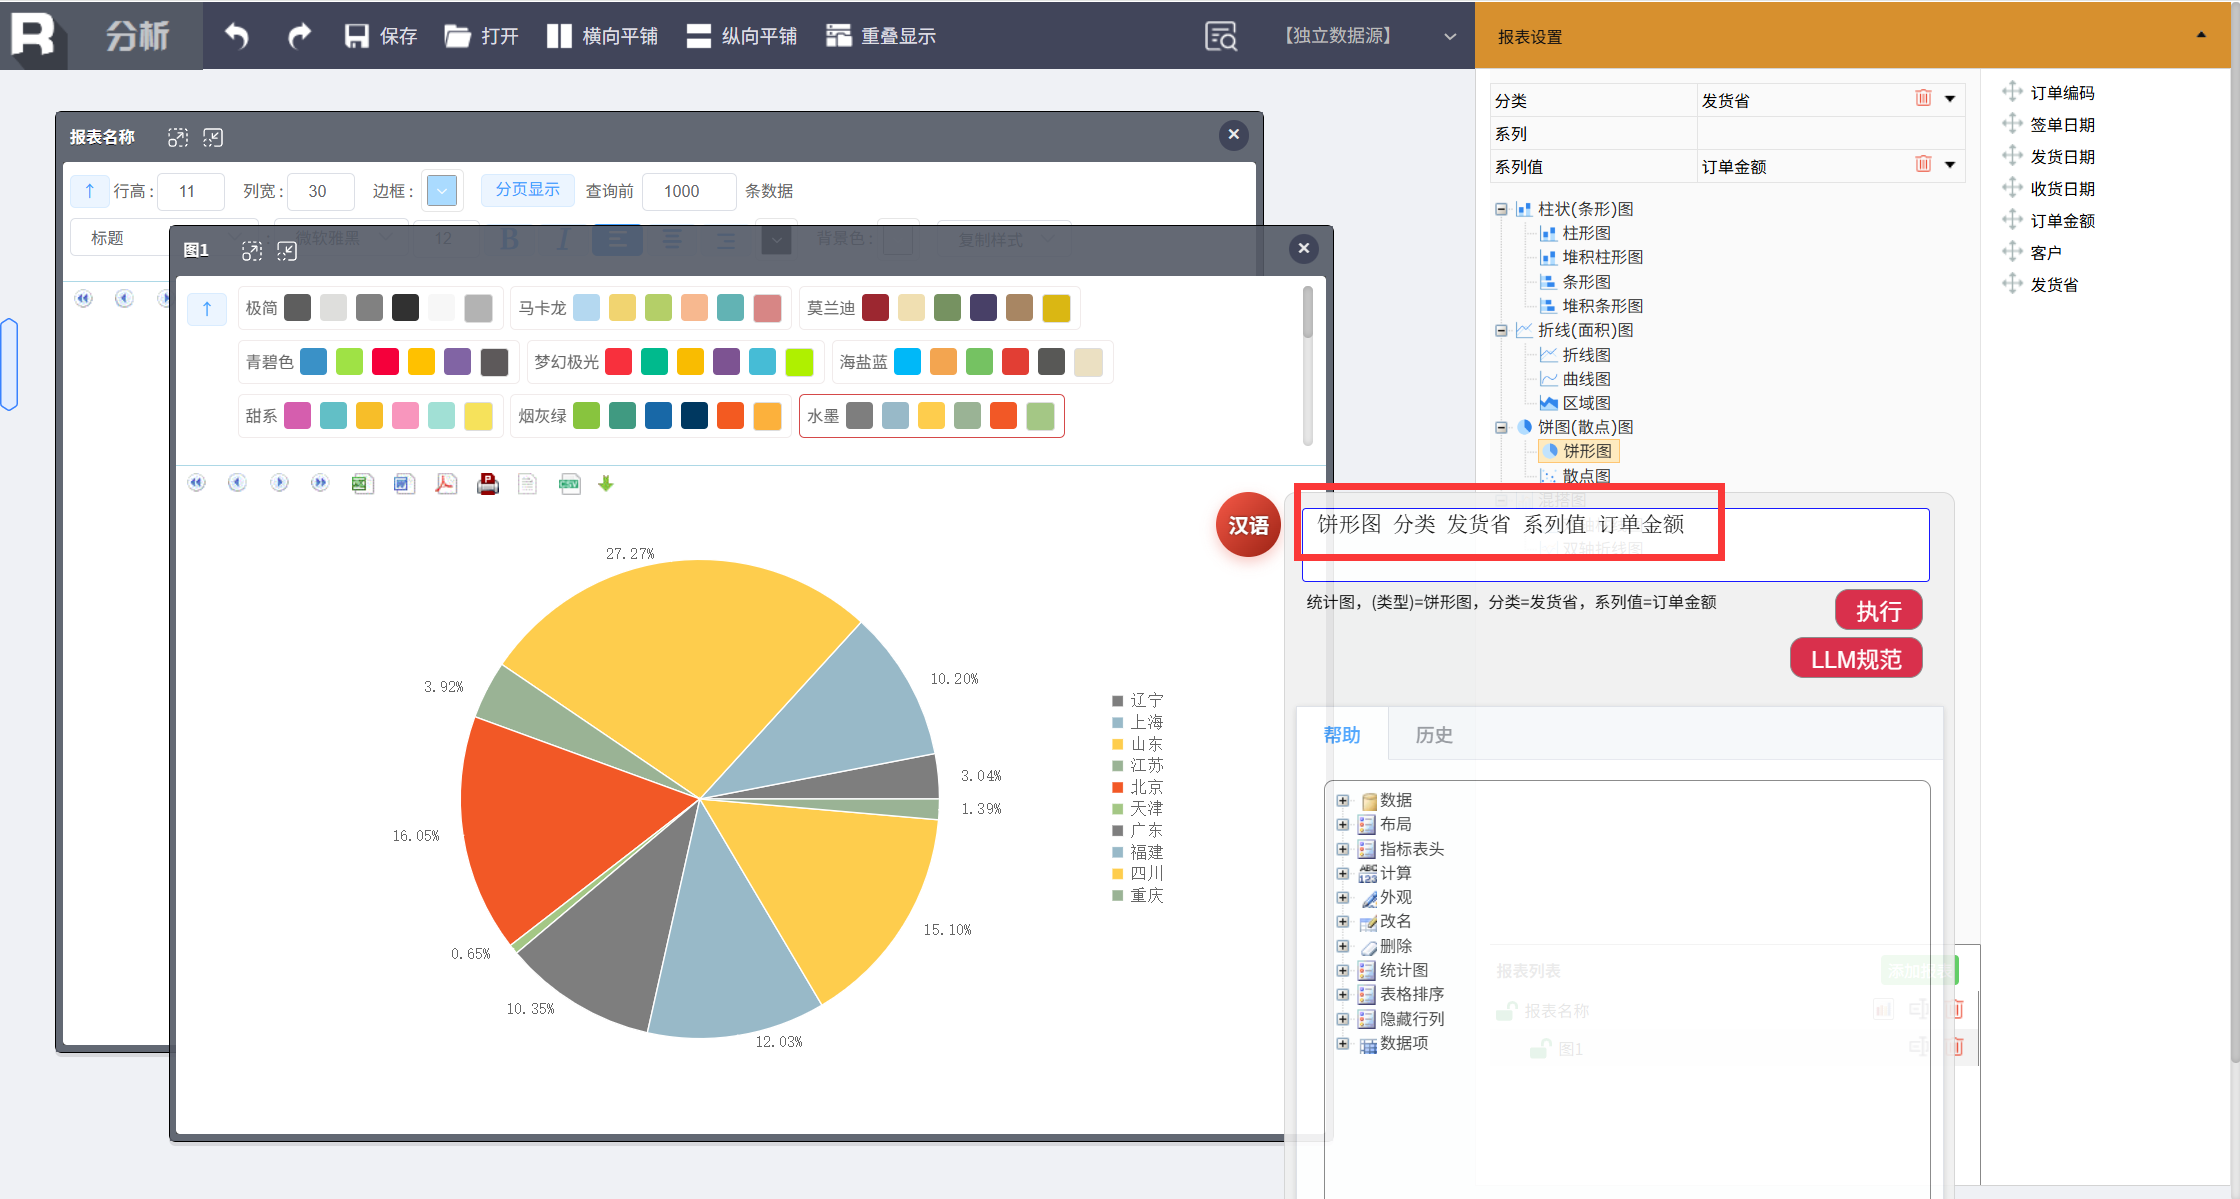This screenshot has width=2240, height=1199.
Task: Open the 边框 border dropdown
Action: coord(441,191)
